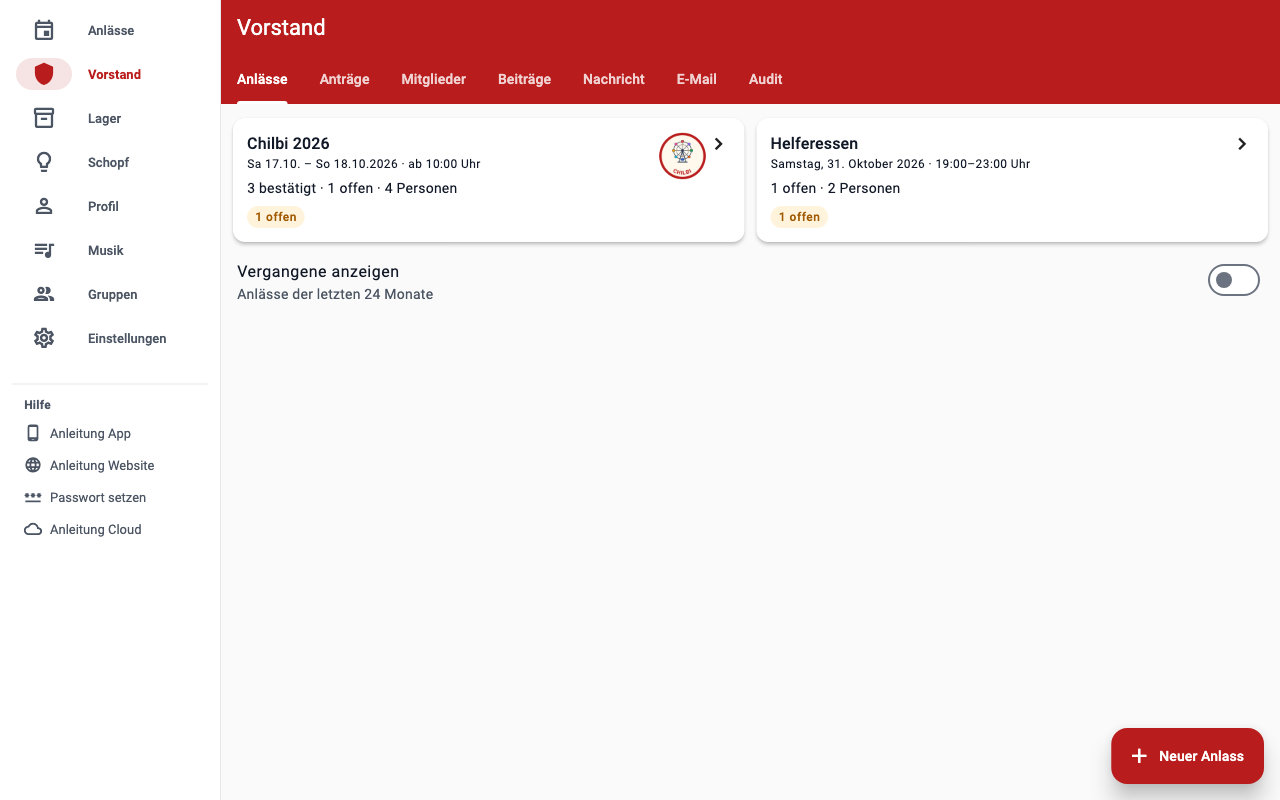Click the Musik label in sidebar
Viewport: 1280px width, 800px height.
pyautogui.click(x=106, y=250)
